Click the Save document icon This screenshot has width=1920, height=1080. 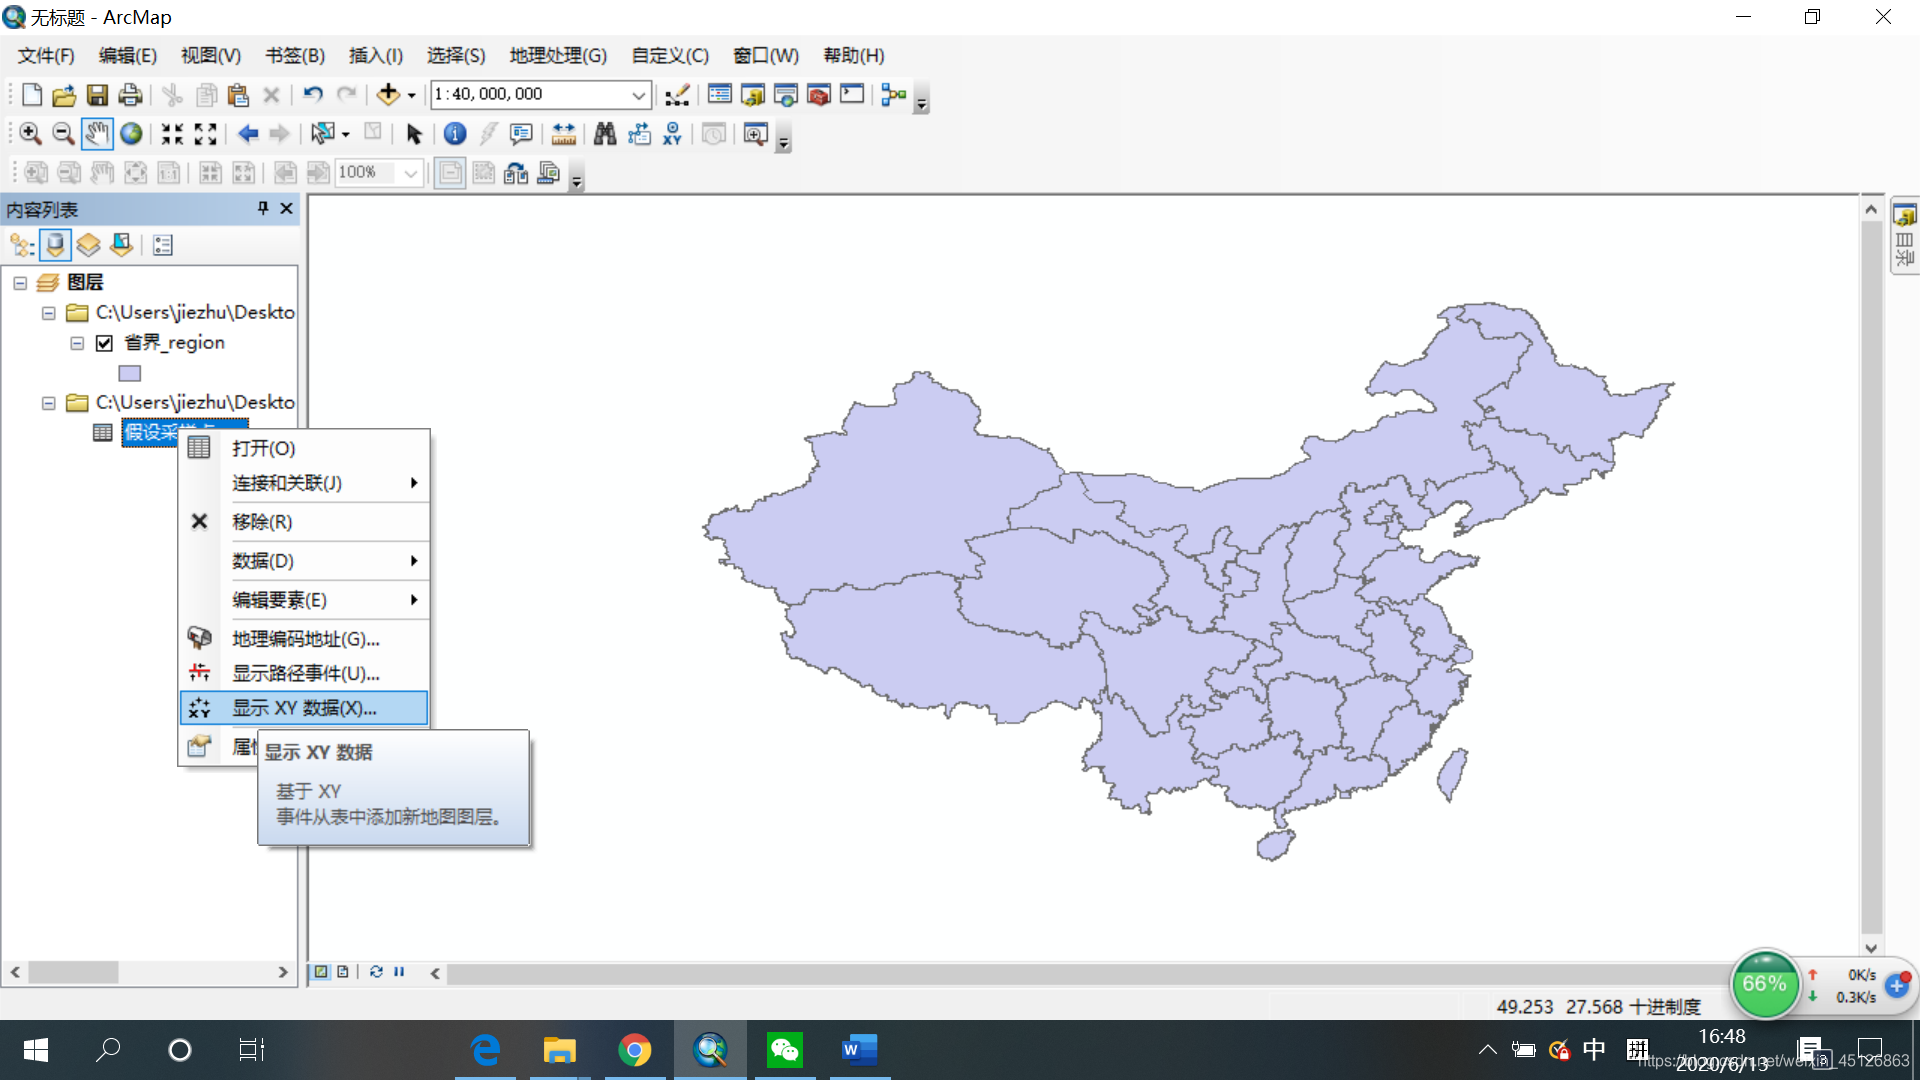(x=97, y=95)
